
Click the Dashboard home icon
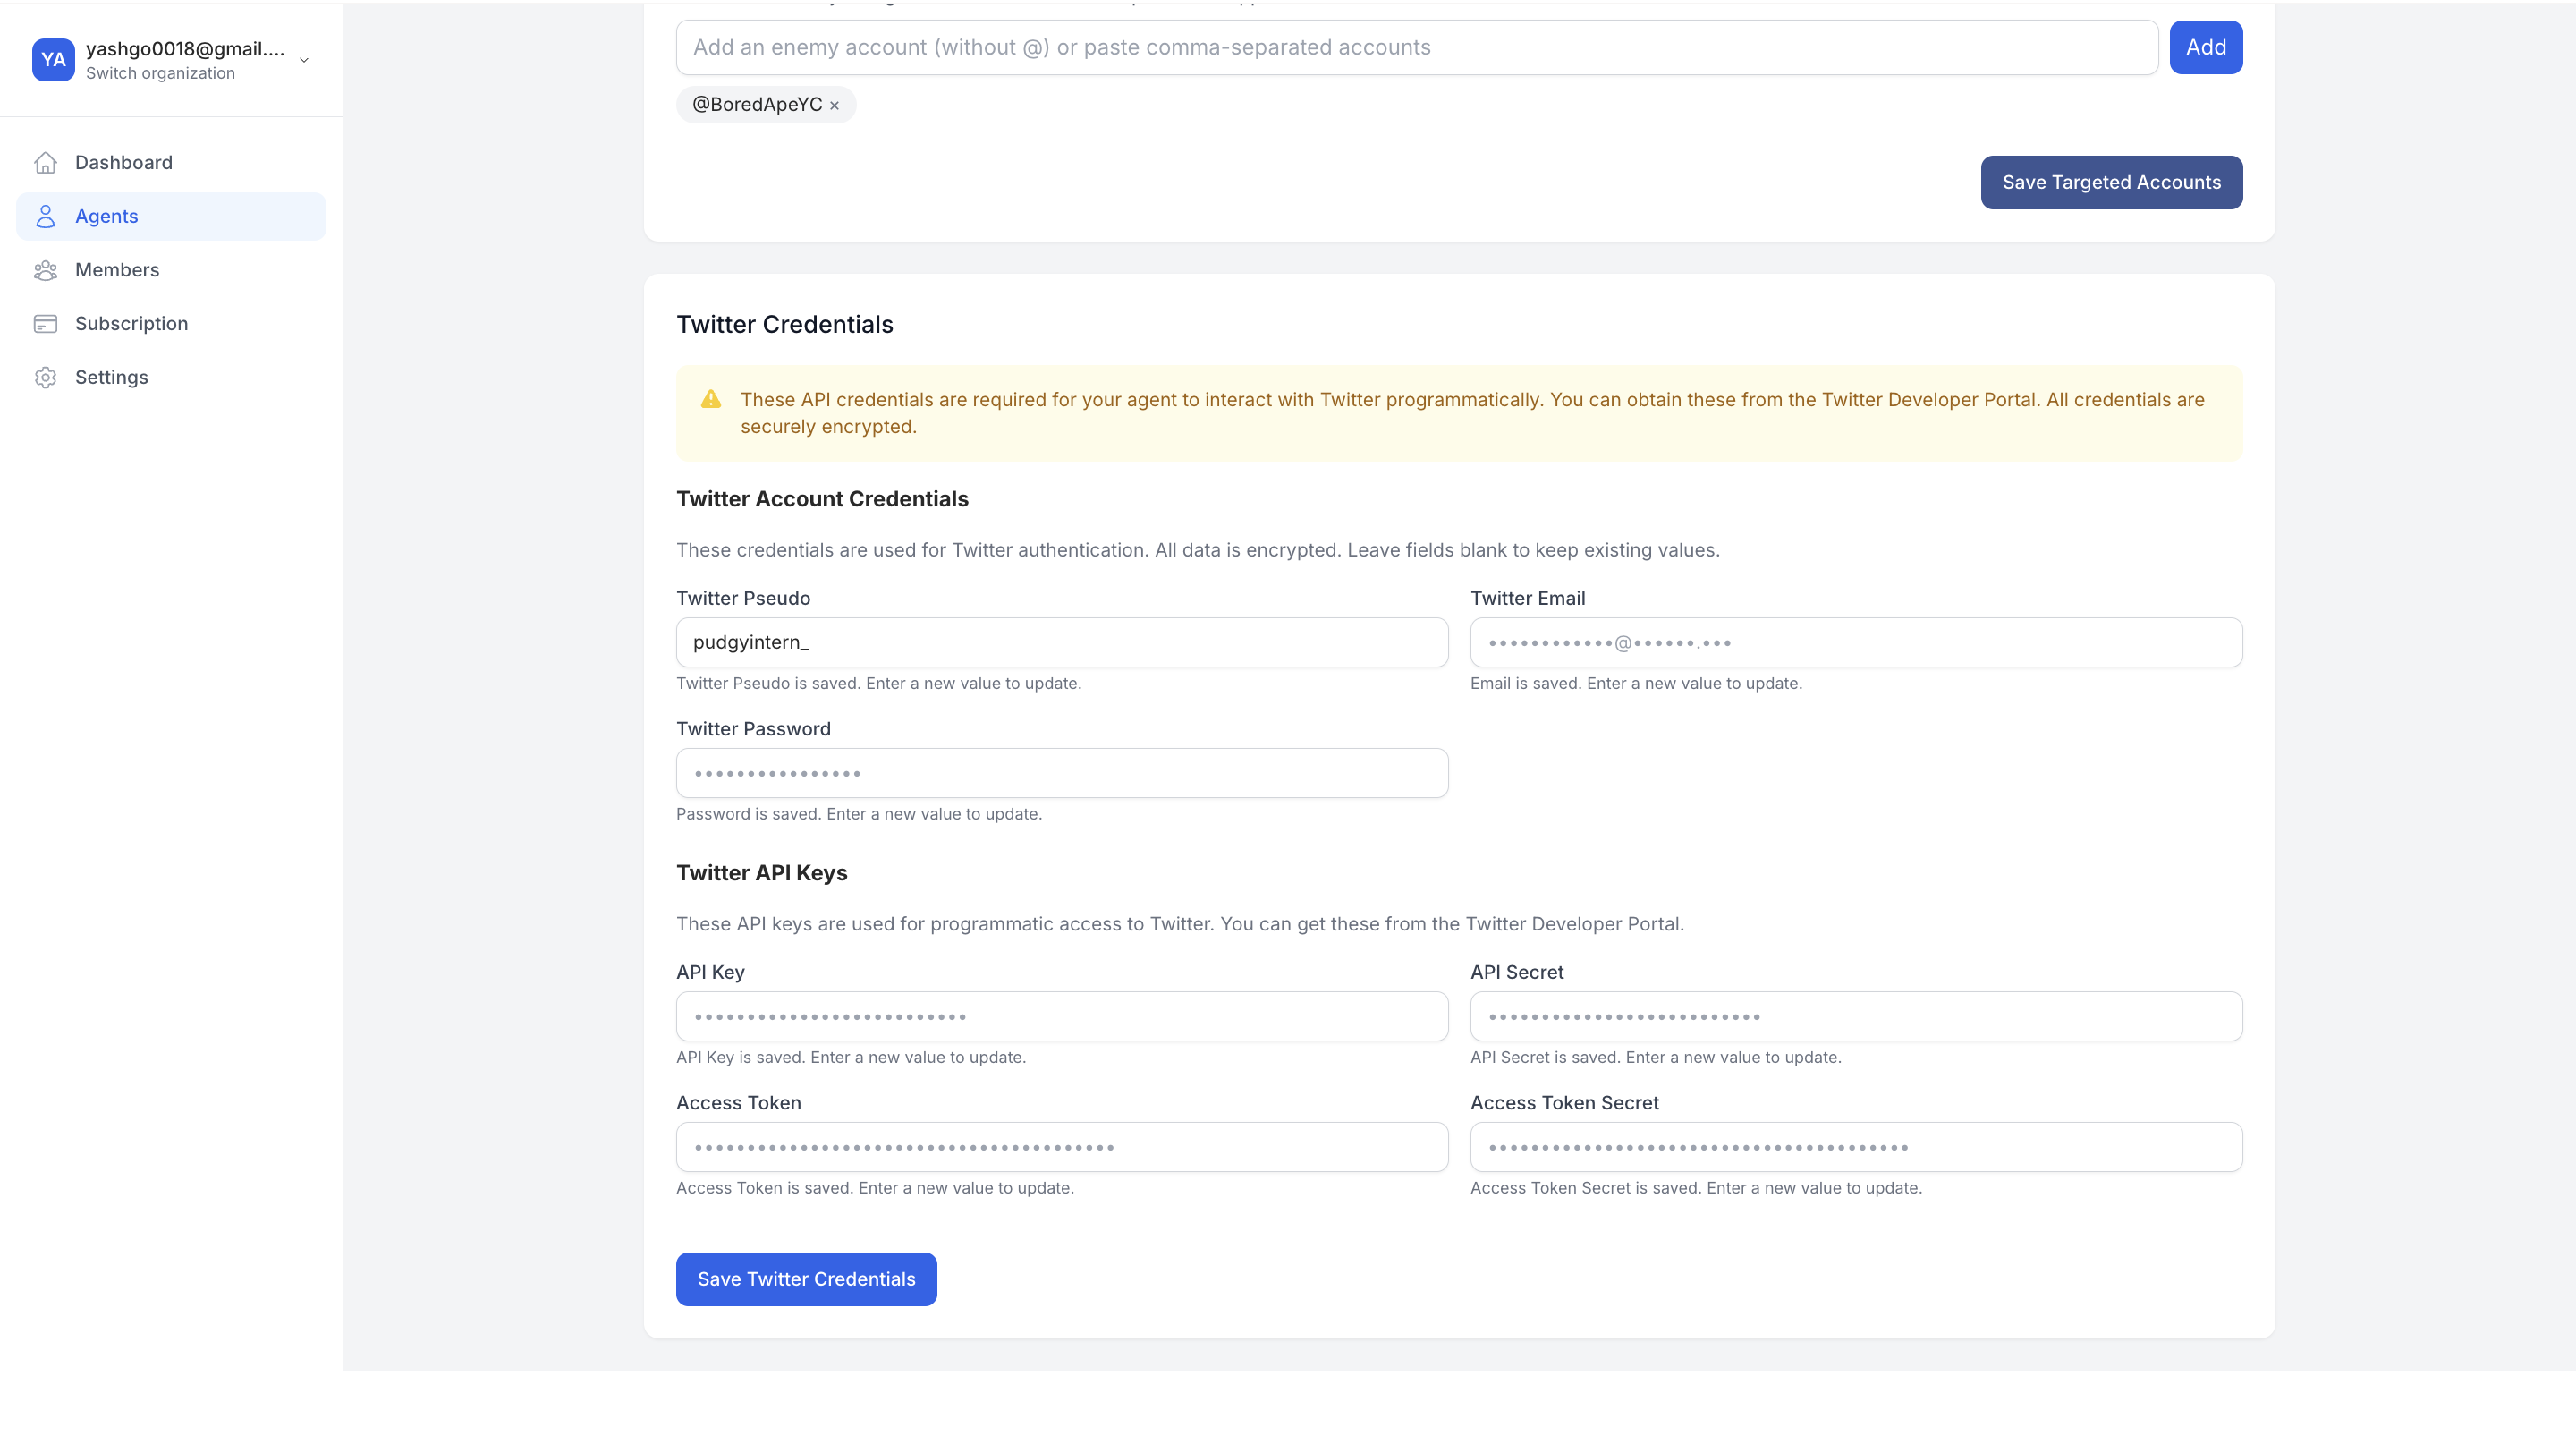45,163
